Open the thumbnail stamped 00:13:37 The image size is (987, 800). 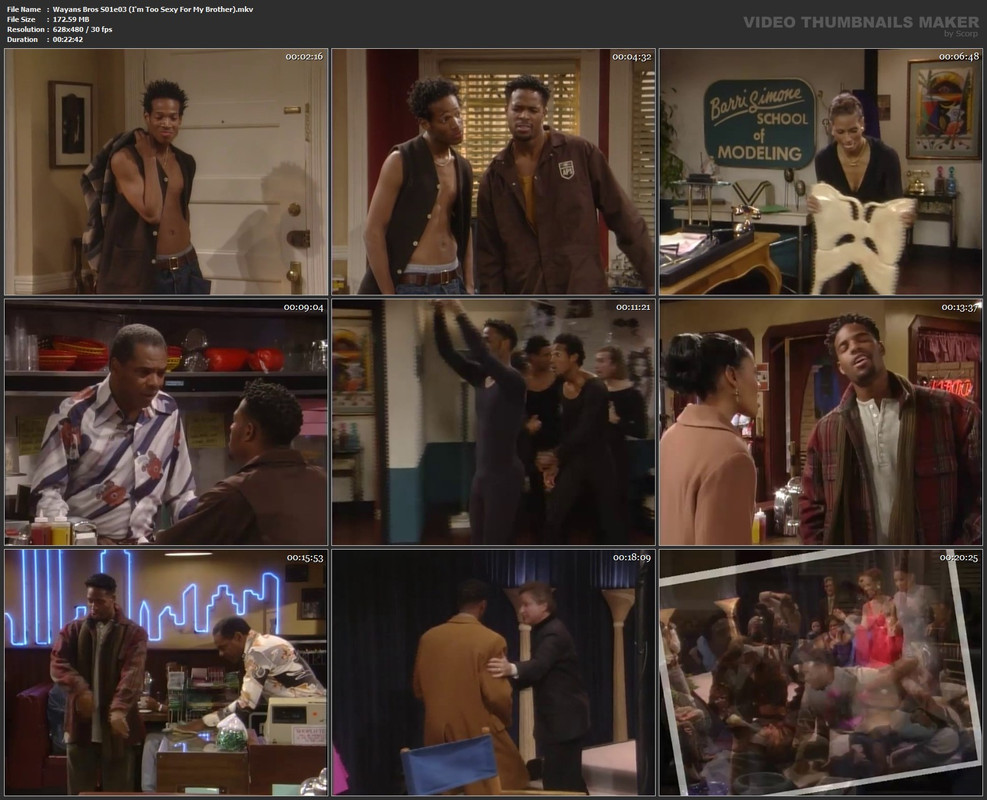pos(821,422)
